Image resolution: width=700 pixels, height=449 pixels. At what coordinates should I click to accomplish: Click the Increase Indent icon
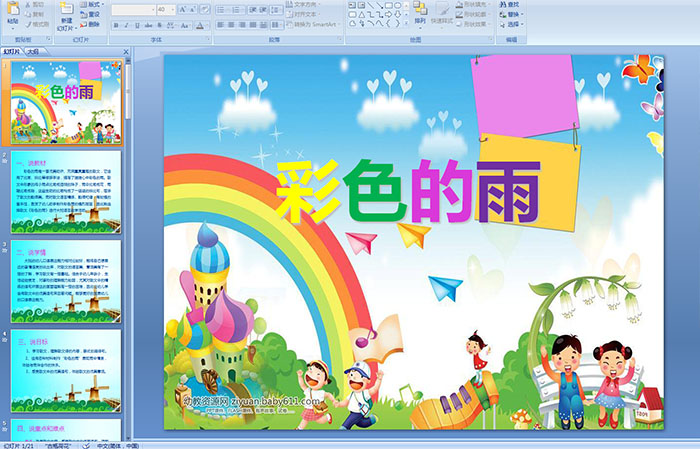[x=263, y=10]
